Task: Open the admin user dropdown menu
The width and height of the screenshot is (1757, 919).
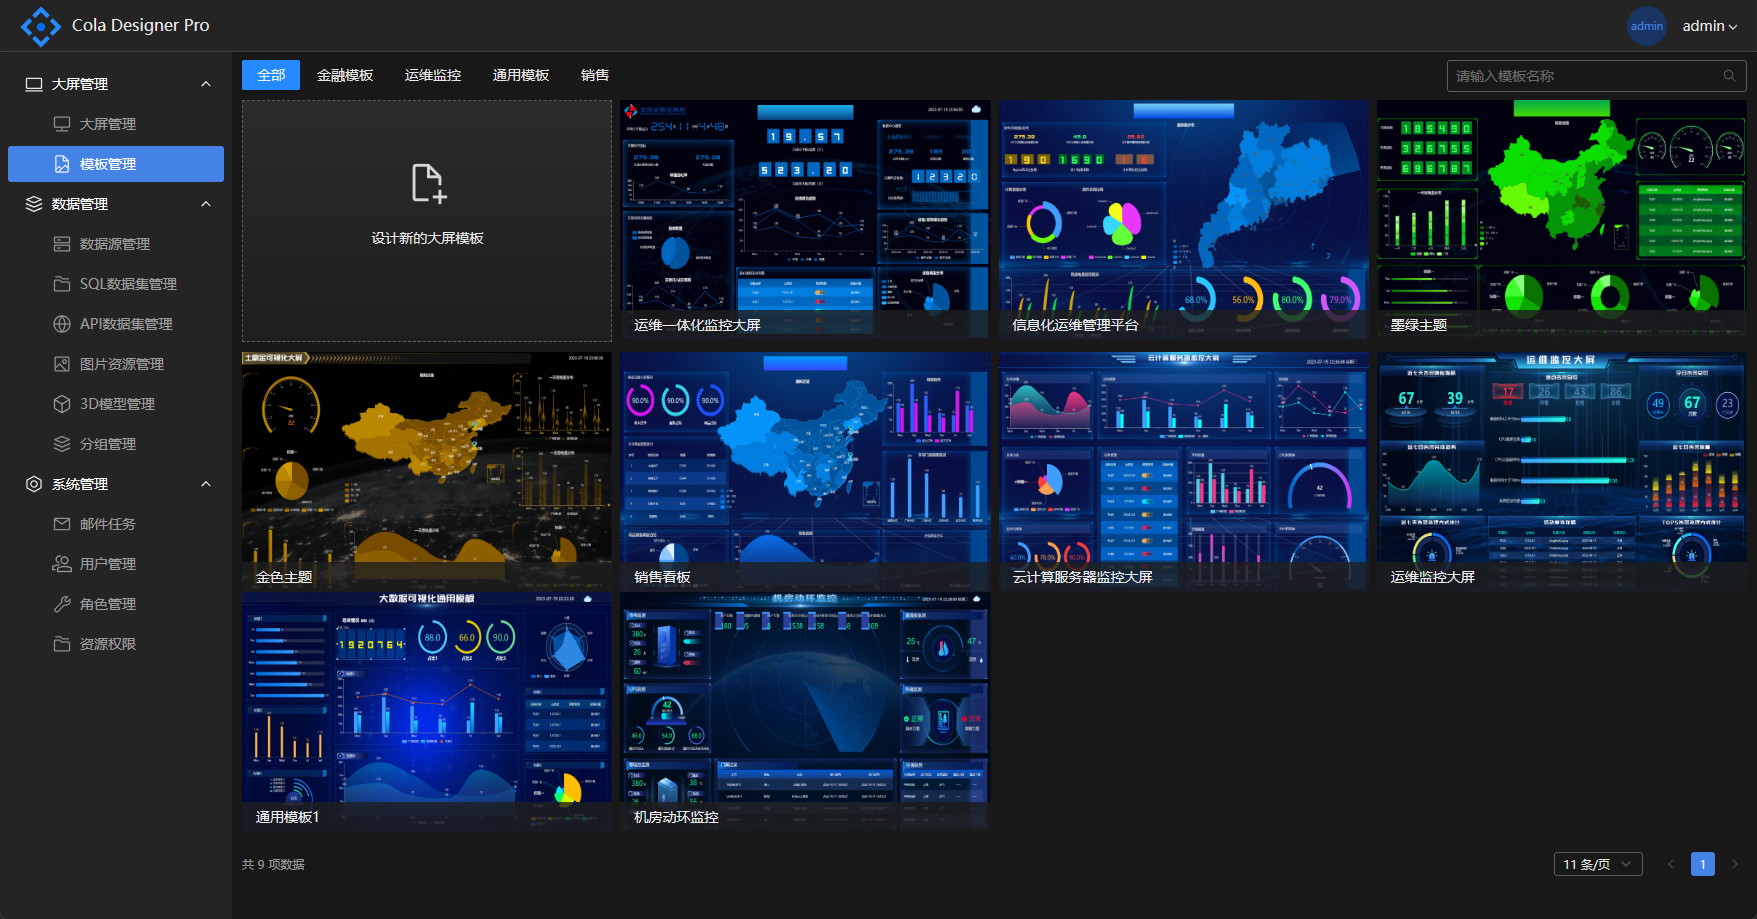Action: [1709, 26]
